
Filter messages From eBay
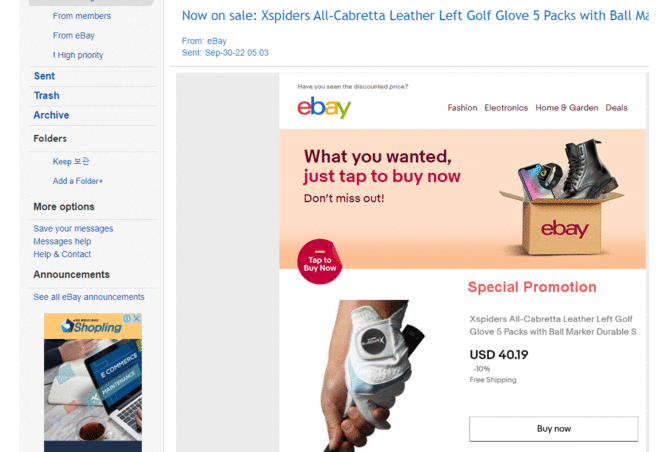coord(74,36)
